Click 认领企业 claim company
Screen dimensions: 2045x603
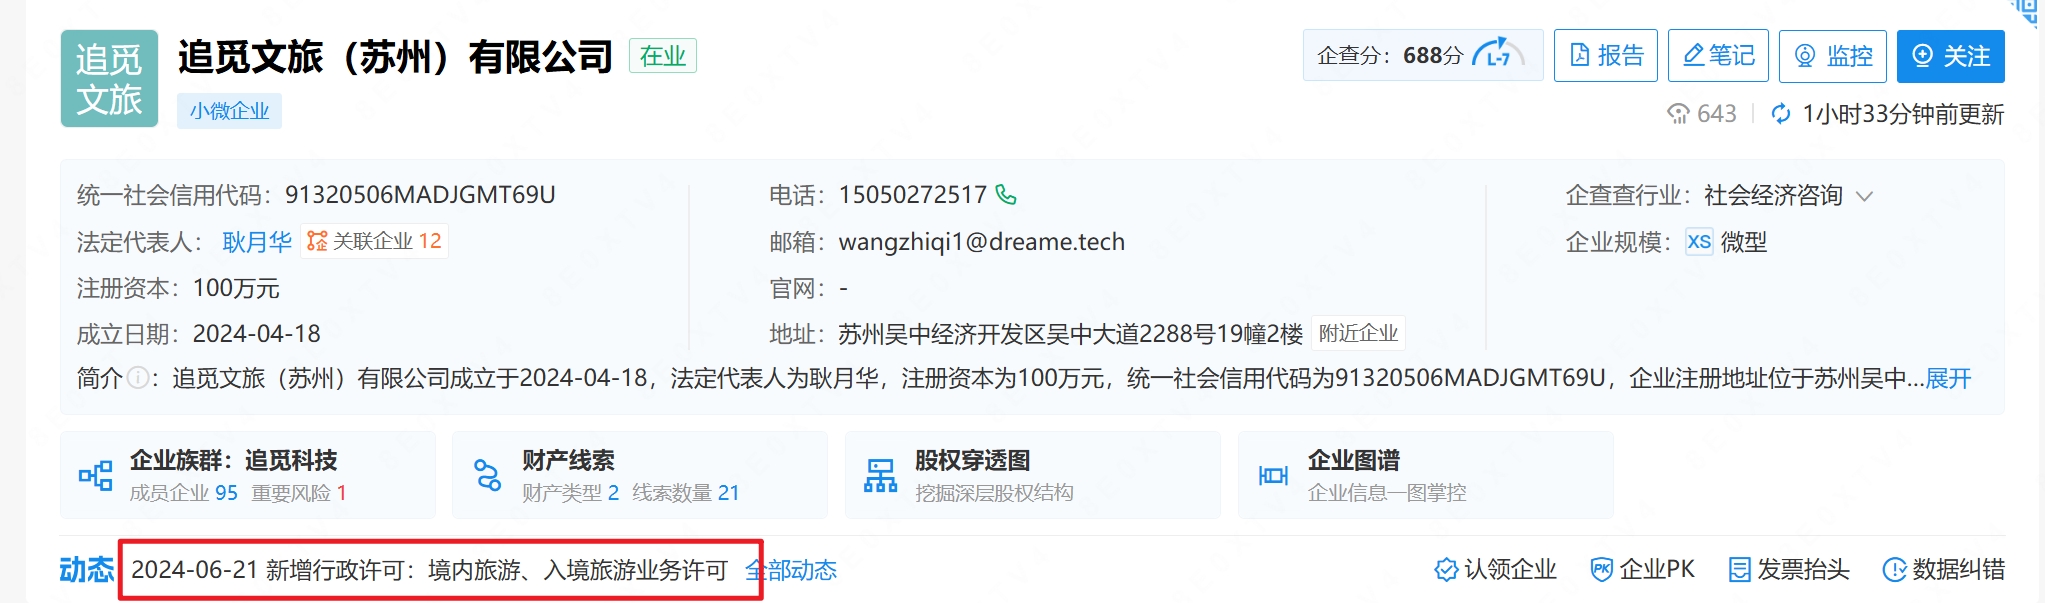point(1495,570)
